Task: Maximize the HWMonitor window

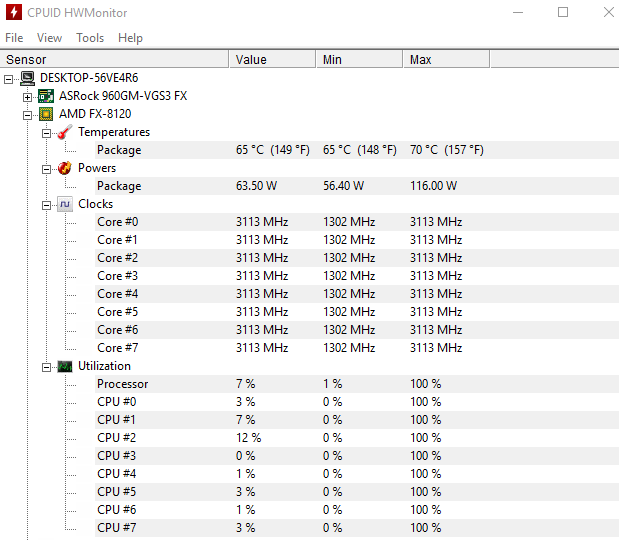Action: (563, 13)
